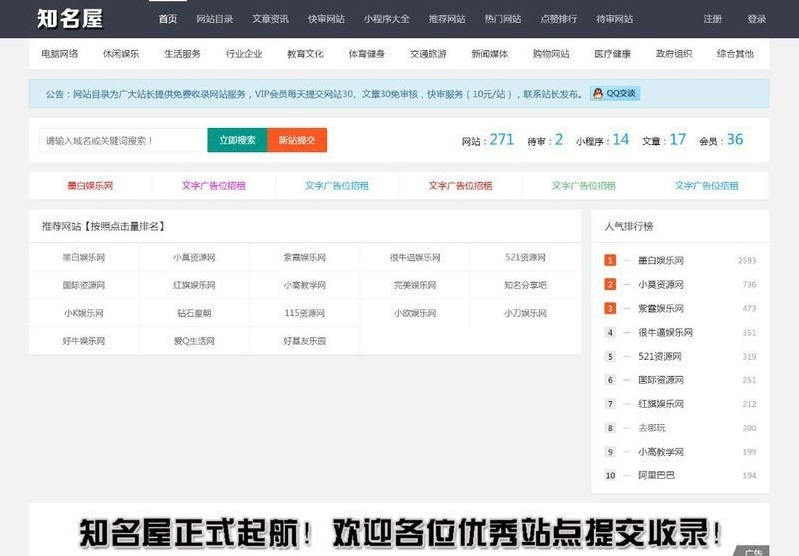
Task: Focus the domain or keyword search field
Action: tap(122, 141)
